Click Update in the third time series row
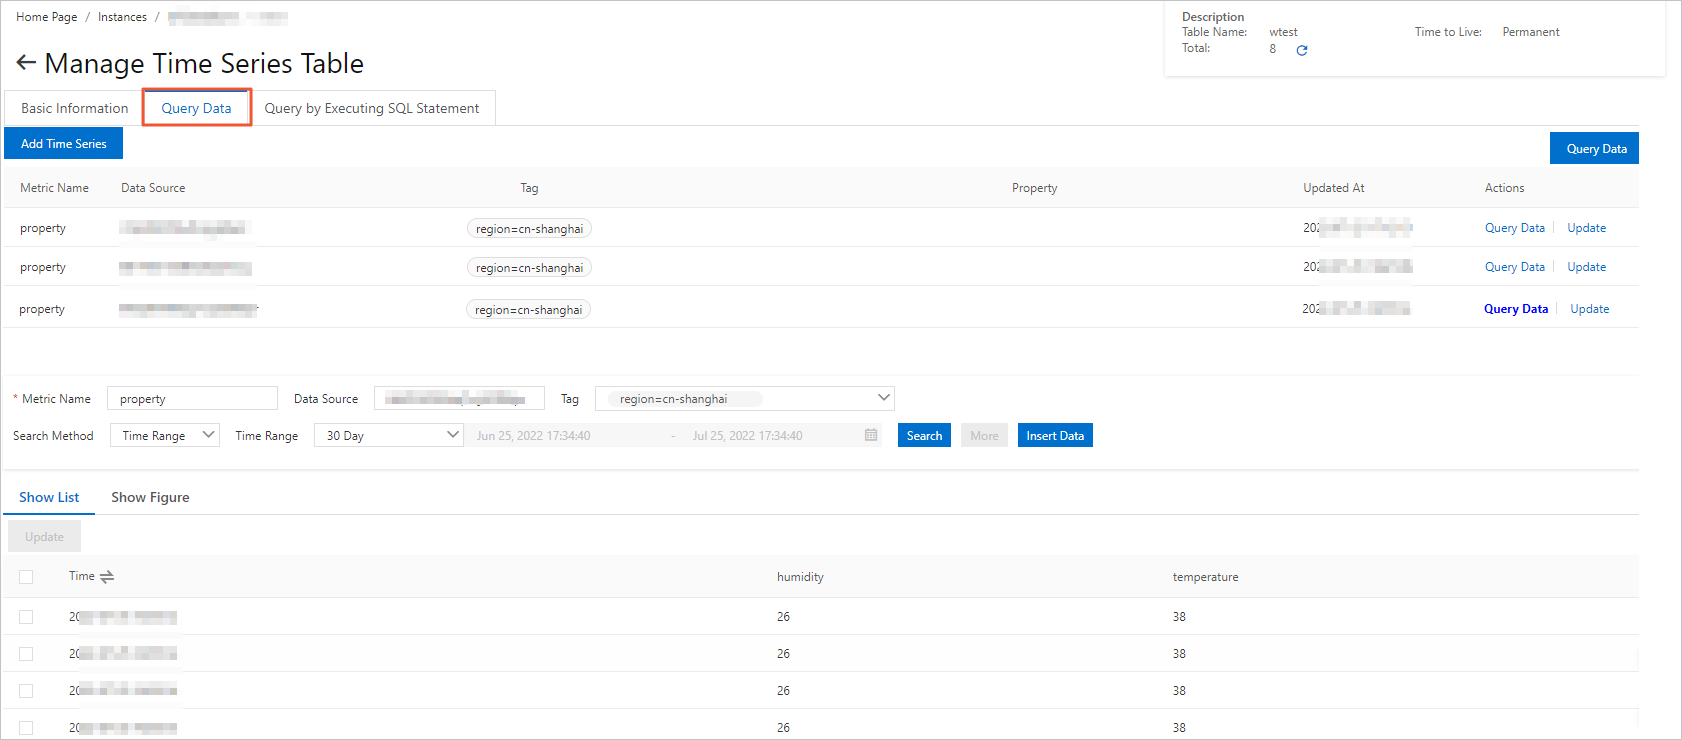This screenshot has width=1682, height=740. click(1590, 309)
